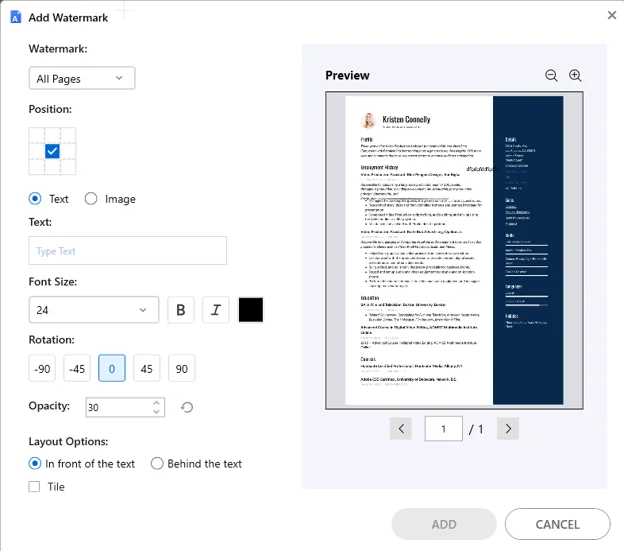Click the resume preview thumbnail
Viewport: 624px width, 551px height.
454,250
